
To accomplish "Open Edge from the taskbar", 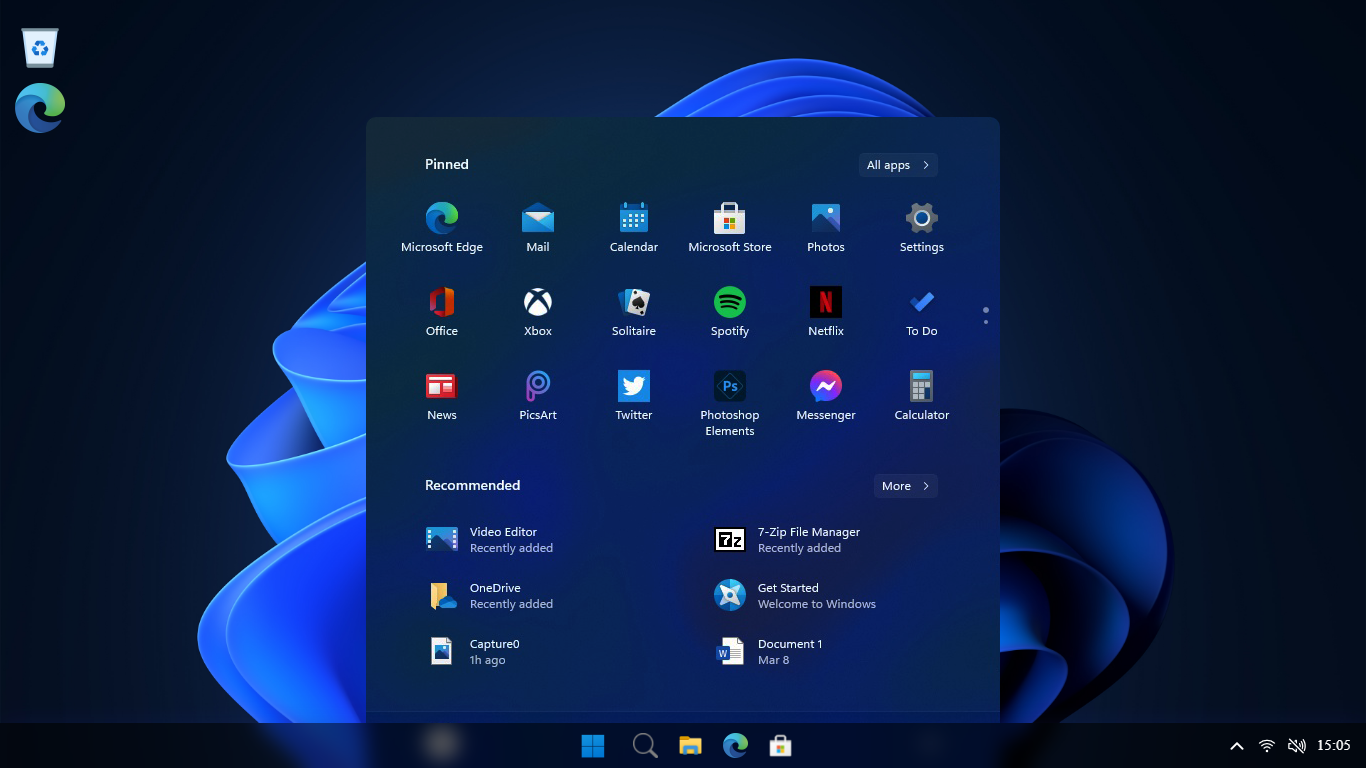I will point(736,745).
